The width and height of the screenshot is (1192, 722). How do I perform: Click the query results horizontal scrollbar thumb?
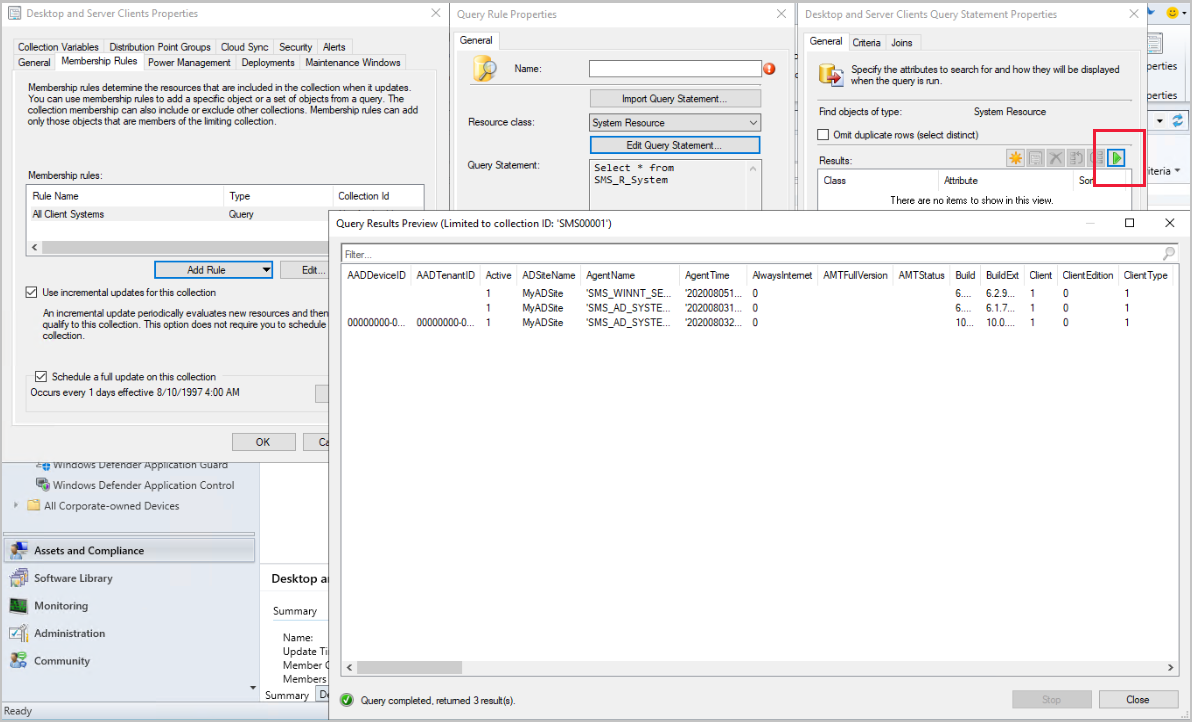409,667
